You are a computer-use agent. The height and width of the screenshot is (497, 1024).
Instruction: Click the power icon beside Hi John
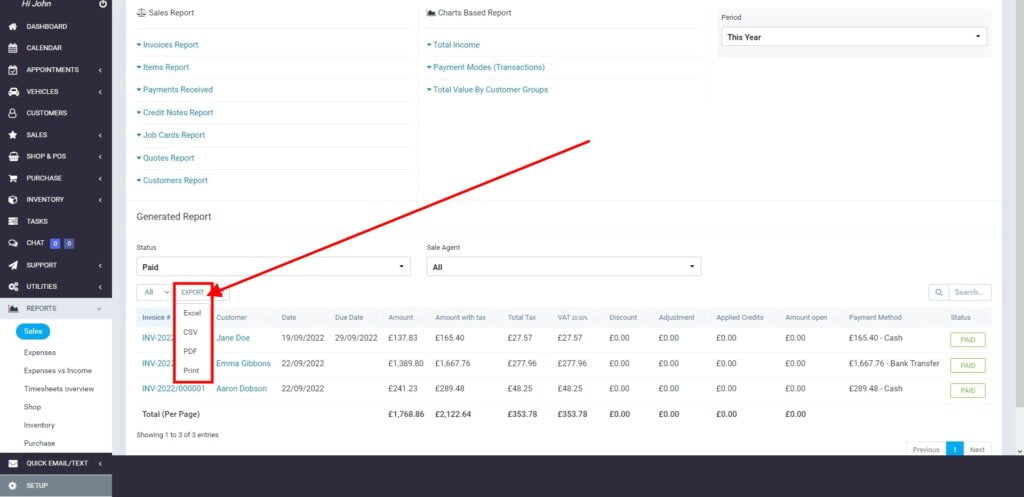(x=103, y=4)
